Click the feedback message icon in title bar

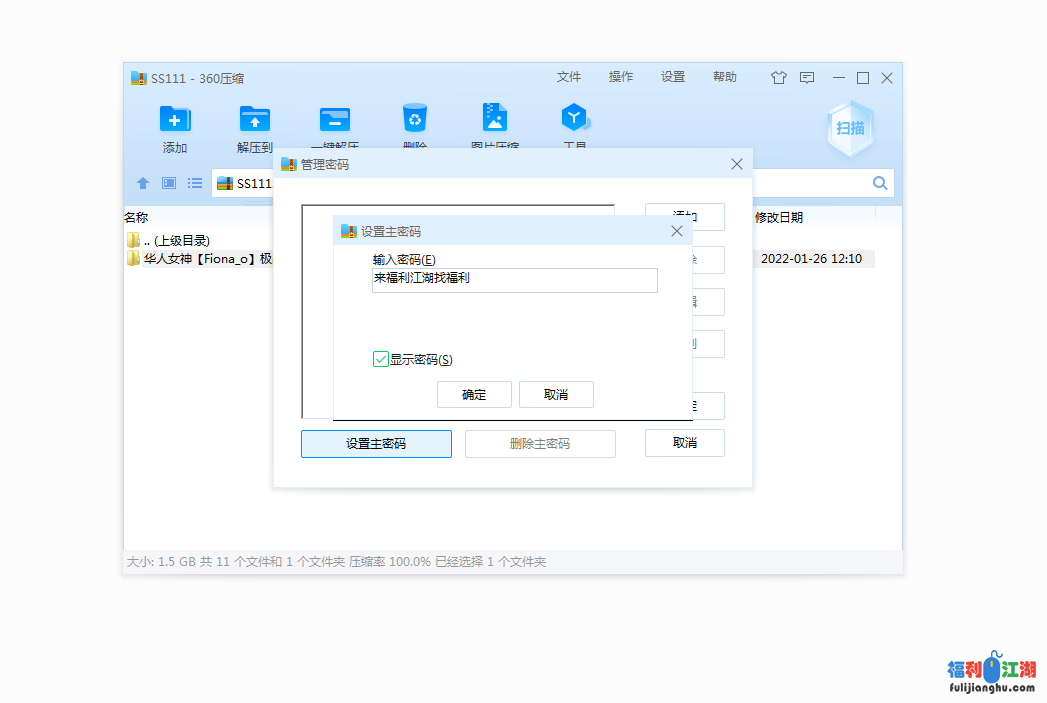(807, 78)
